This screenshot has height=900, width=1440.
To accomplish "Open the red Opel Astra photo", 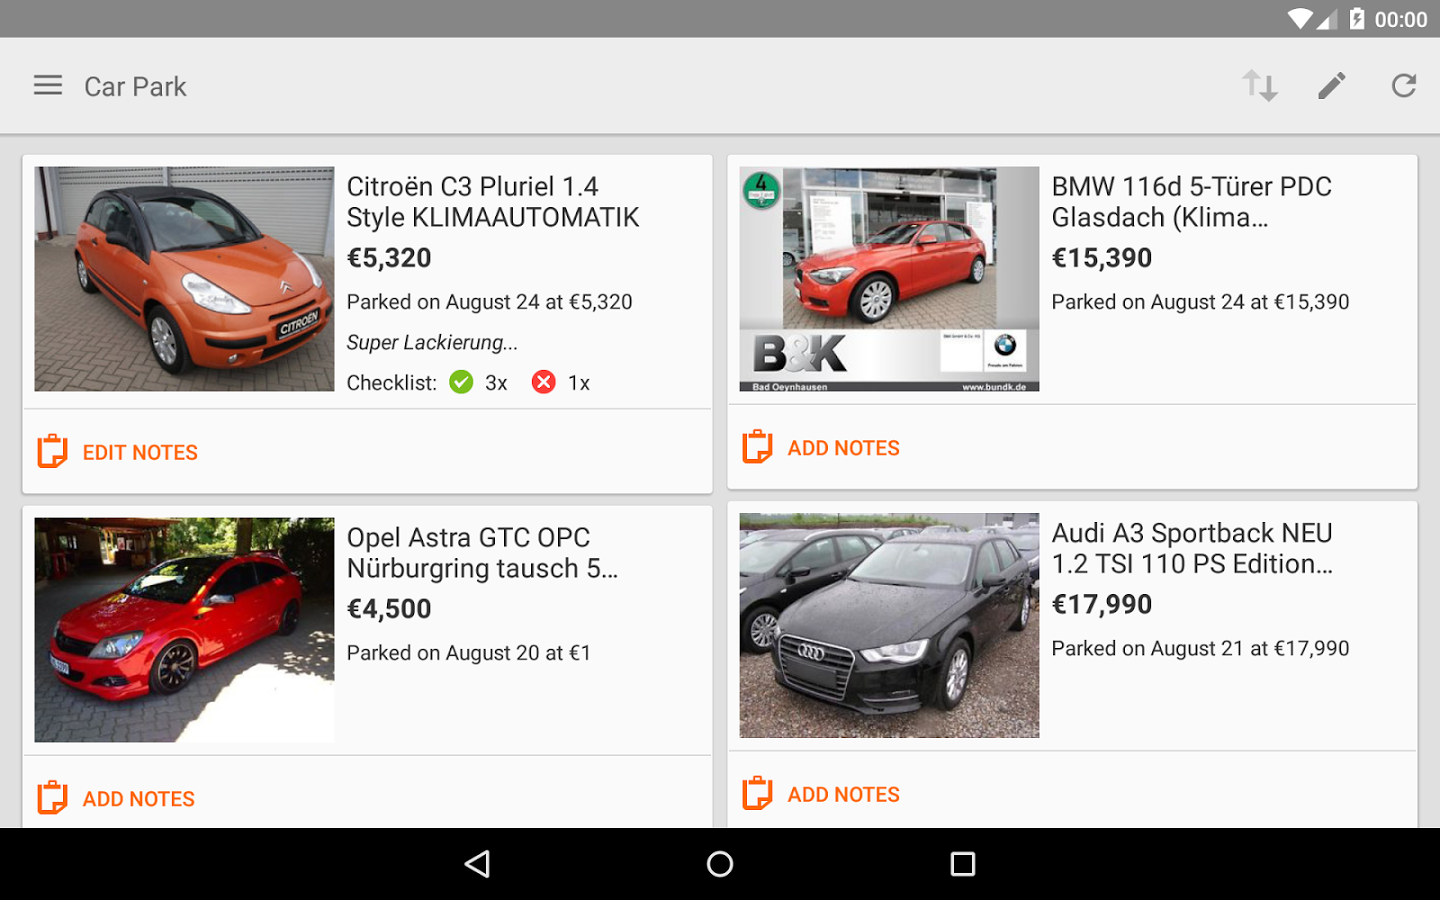I will click(x=184, y=630).
